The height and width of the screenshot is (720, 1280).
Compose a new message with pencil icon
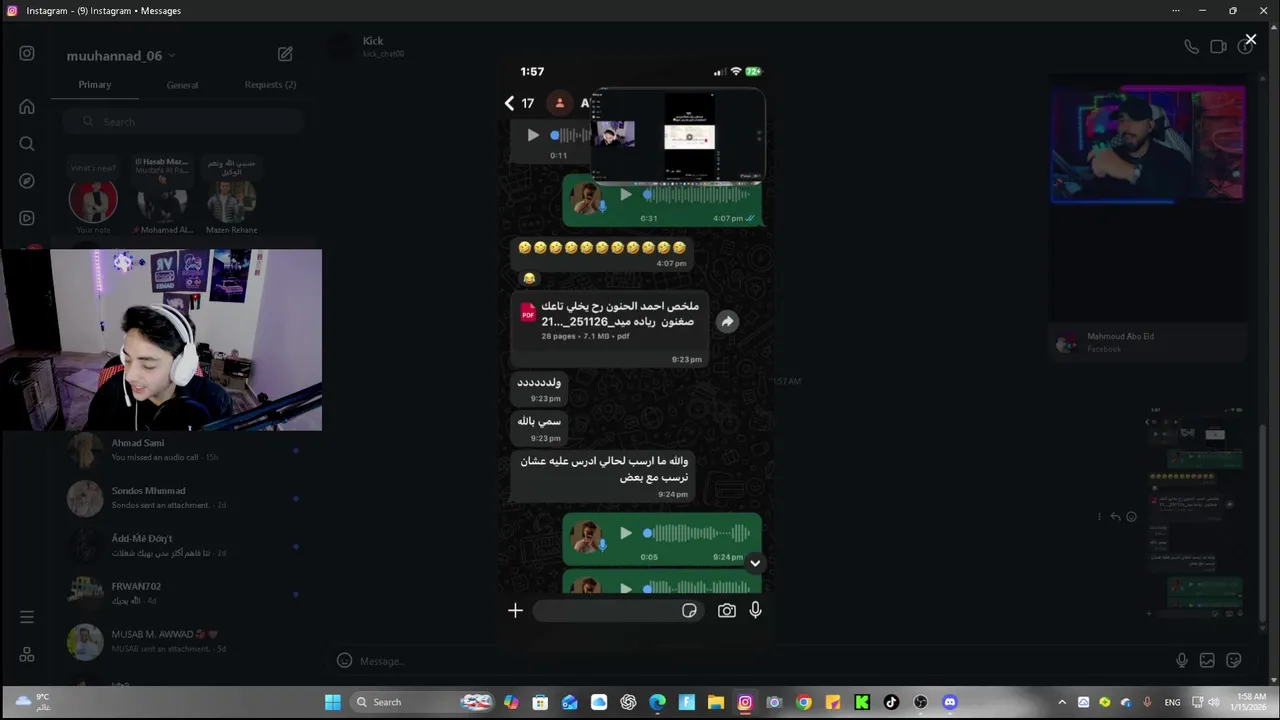[285, 54]
